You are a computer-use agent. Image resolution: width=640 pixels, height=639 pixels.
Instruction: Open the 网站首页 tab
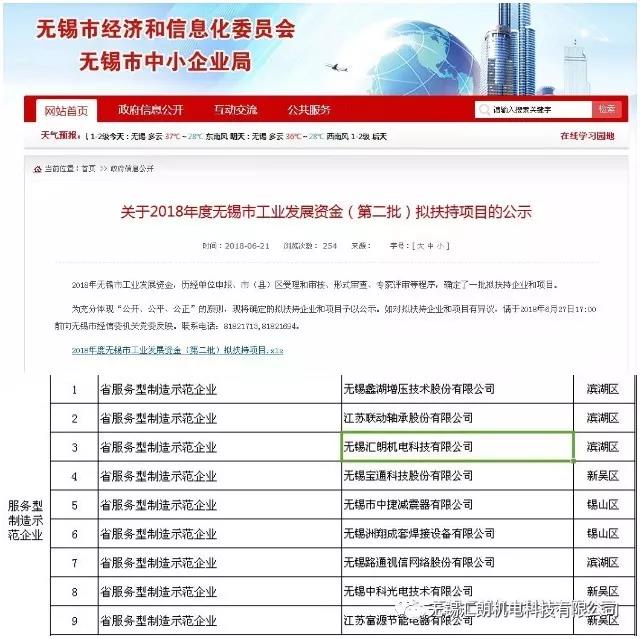click(x=66, y=111)
